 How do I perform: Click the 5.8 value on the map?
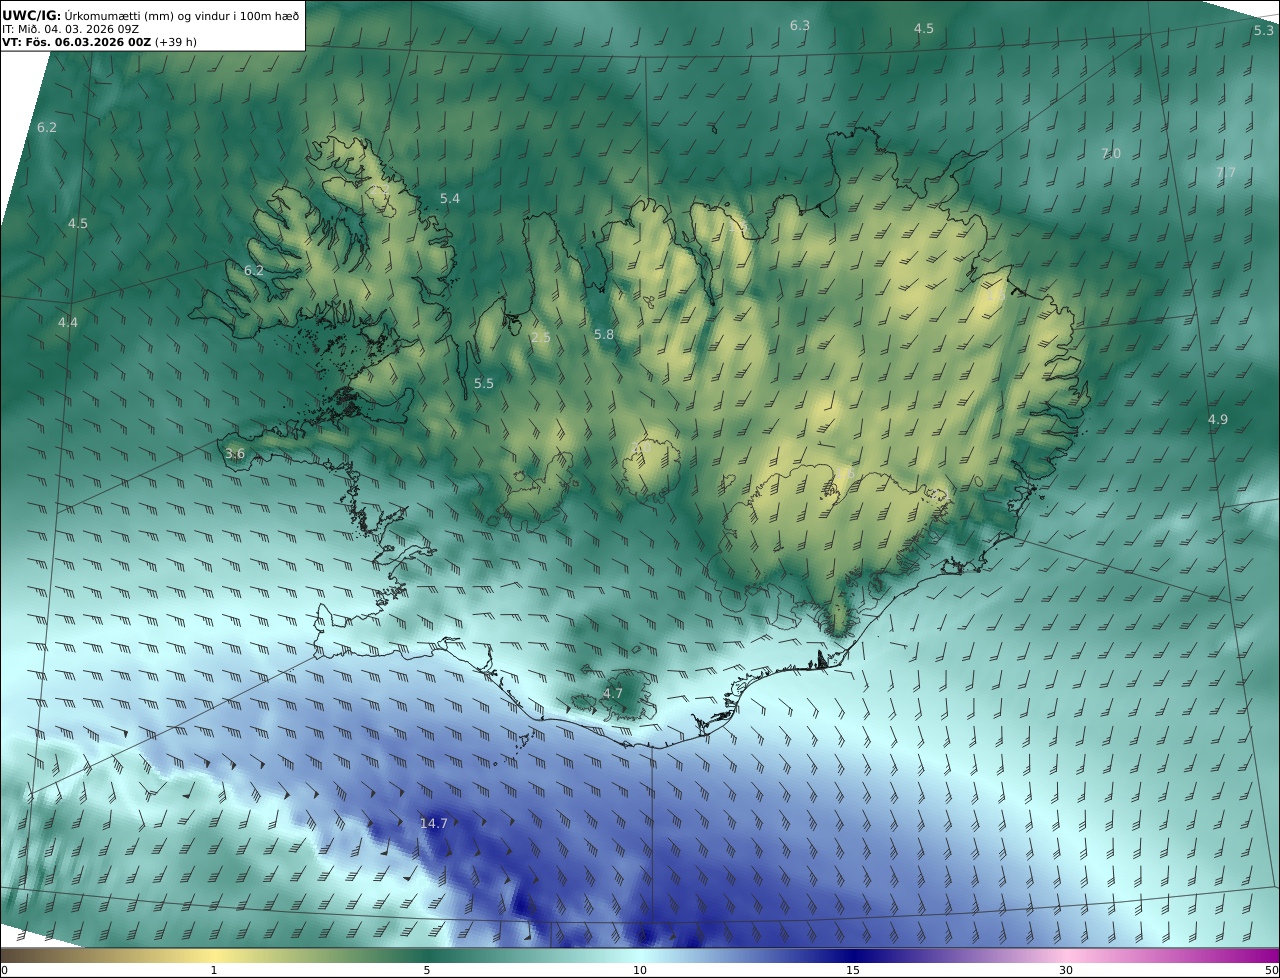(x=604, y=334)
